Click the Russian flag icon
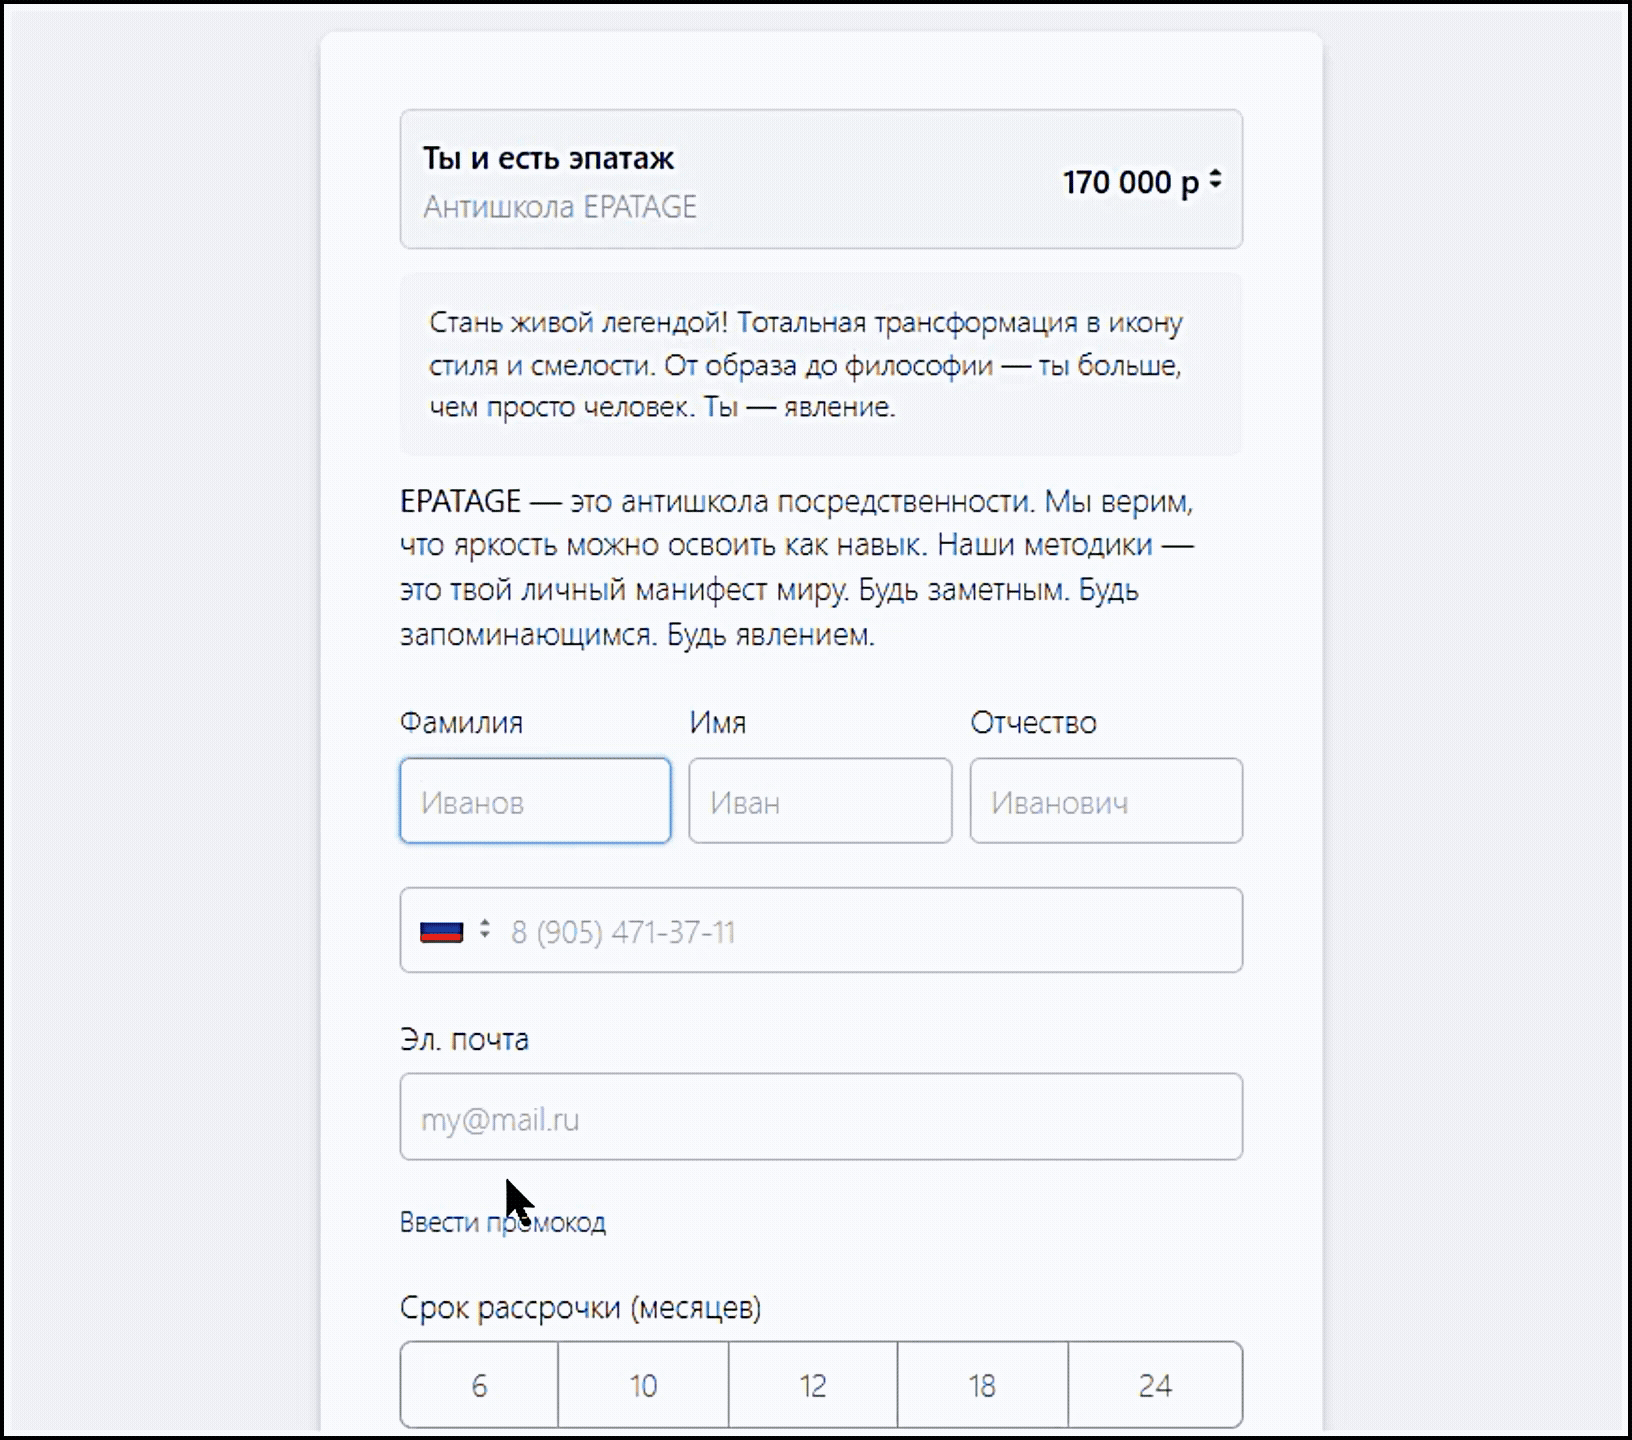The height and width of the screenshot is (1440, 1632). tap(441, 932)
